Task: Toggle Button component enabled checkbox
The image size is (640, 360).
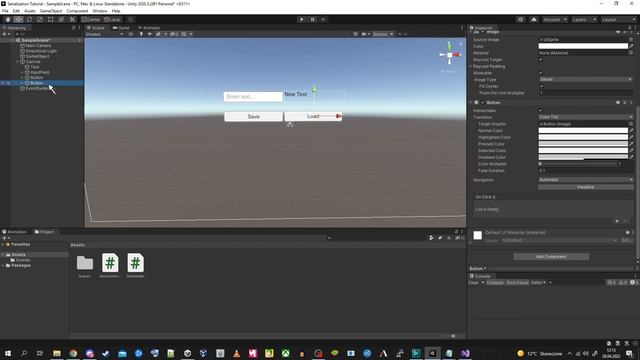Action: [x=482, y=102]
